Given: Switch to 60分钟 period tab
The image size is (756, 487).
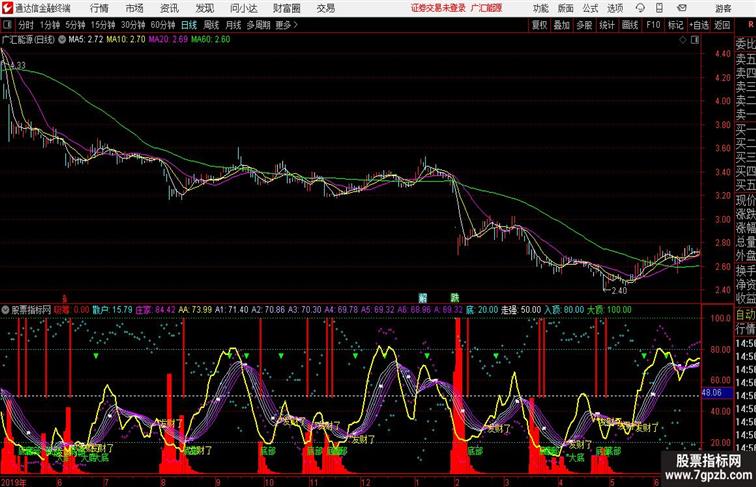Looking at the screenshot, I should tap(163, 25).
